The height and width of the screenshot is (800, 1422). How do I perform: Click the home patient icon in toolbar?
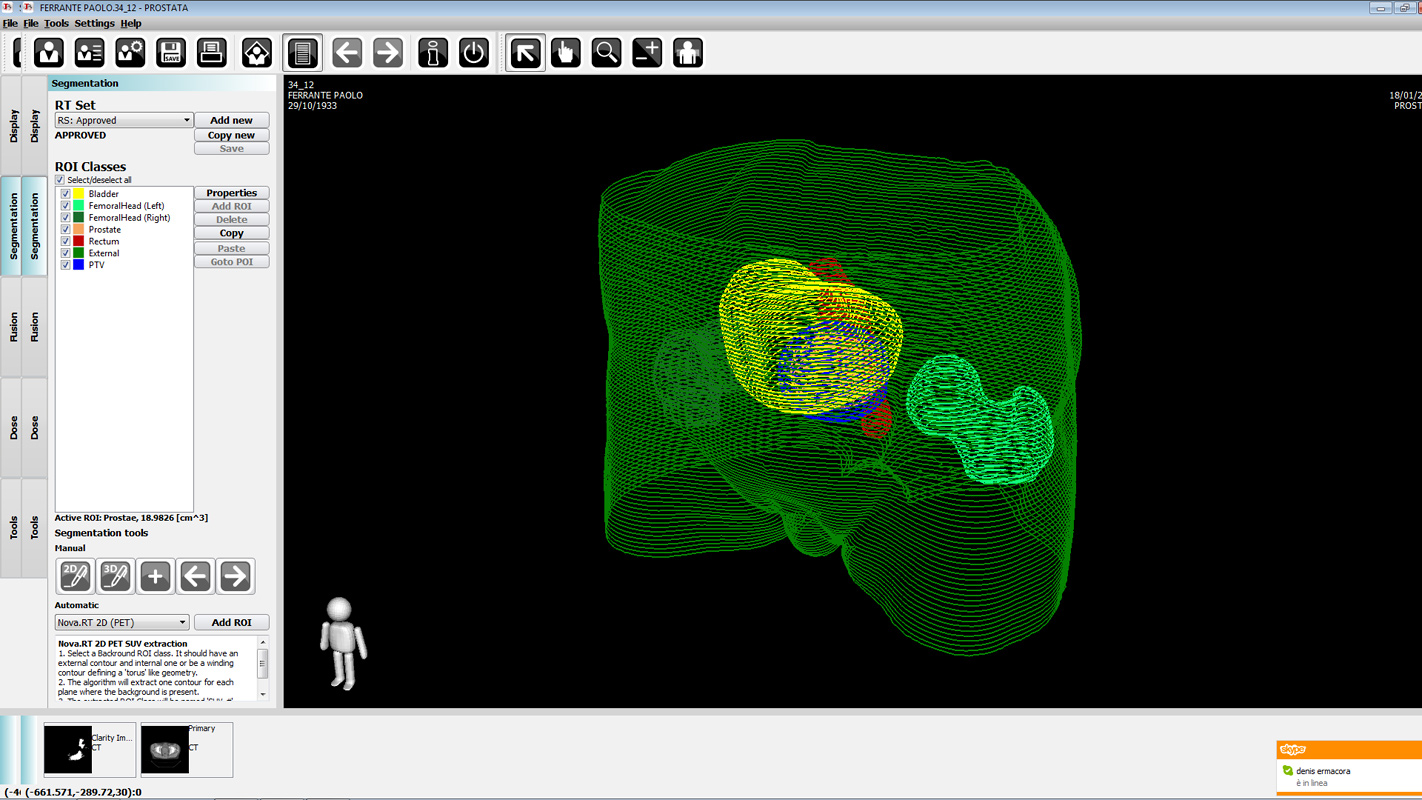(257, 52)
